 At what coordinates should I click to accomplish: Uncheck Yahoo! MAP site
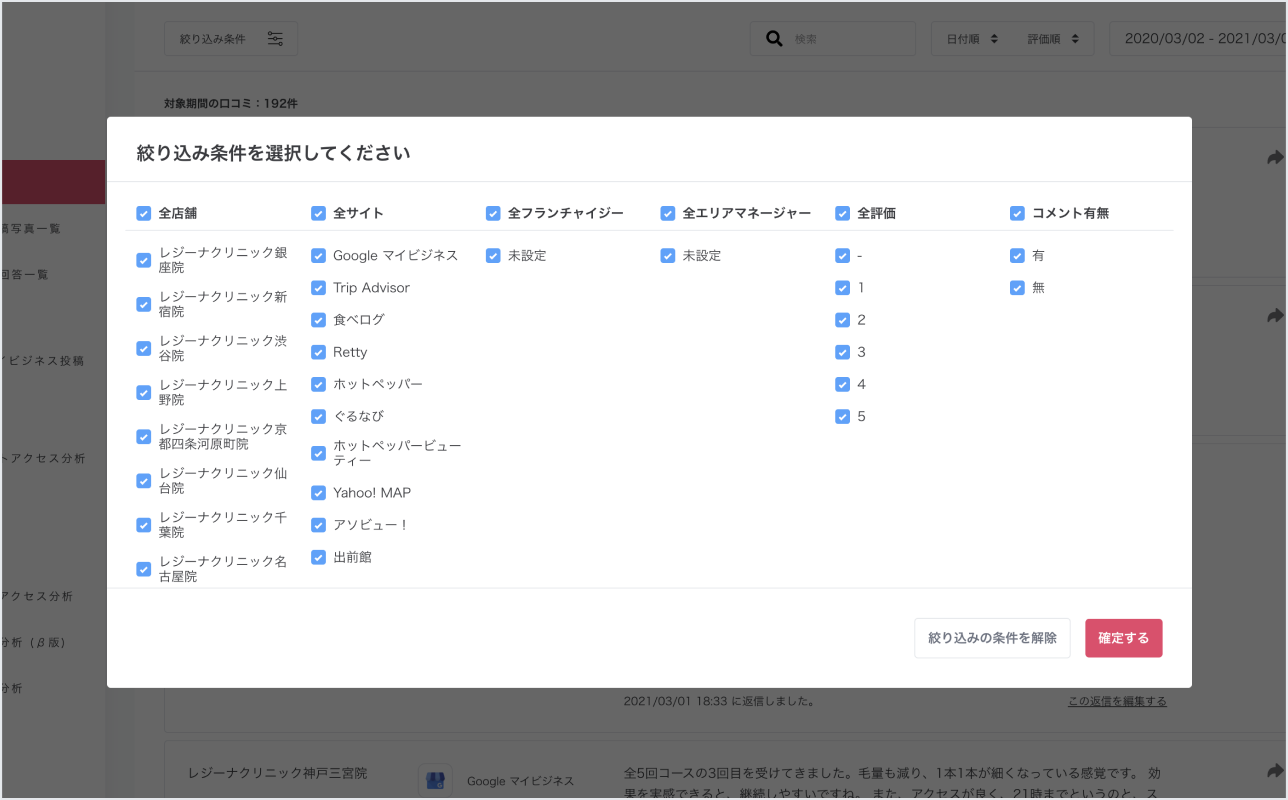point(318,493)
